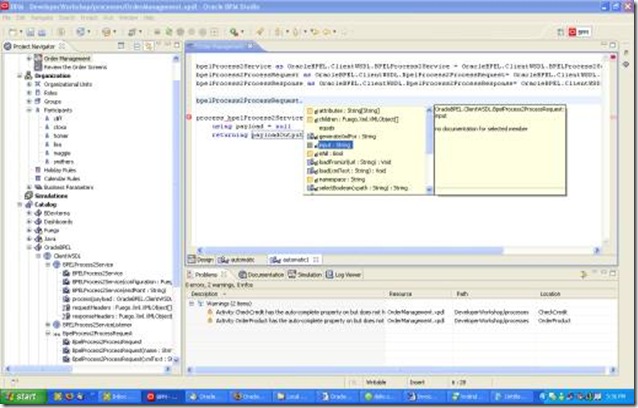The height and width of the screenshot is (408, 638).
Task: Collapse the OracleBPEL node
Action: click(29, 247)
